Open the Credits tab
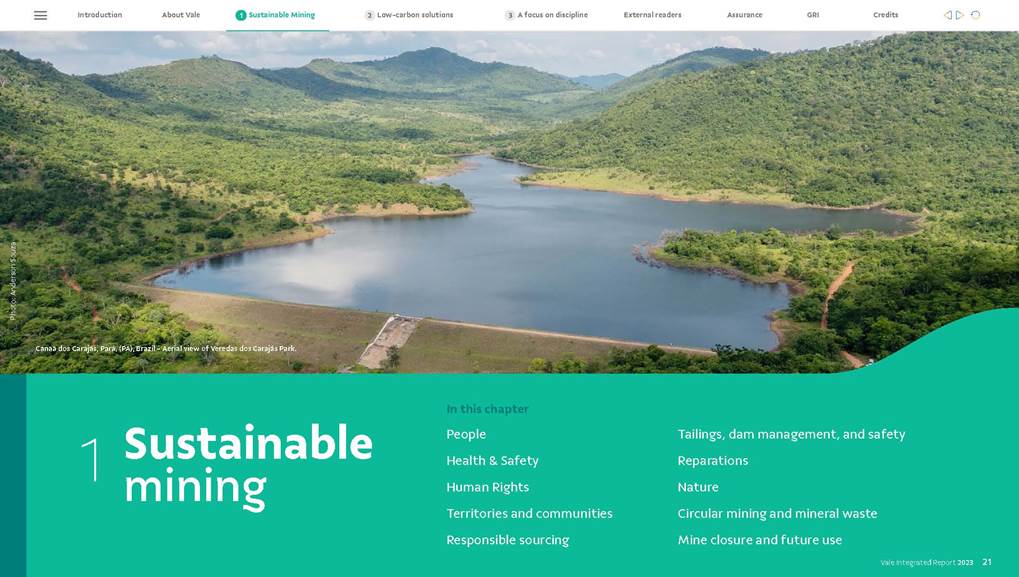 pyautogui.click(x=886, y=15)
